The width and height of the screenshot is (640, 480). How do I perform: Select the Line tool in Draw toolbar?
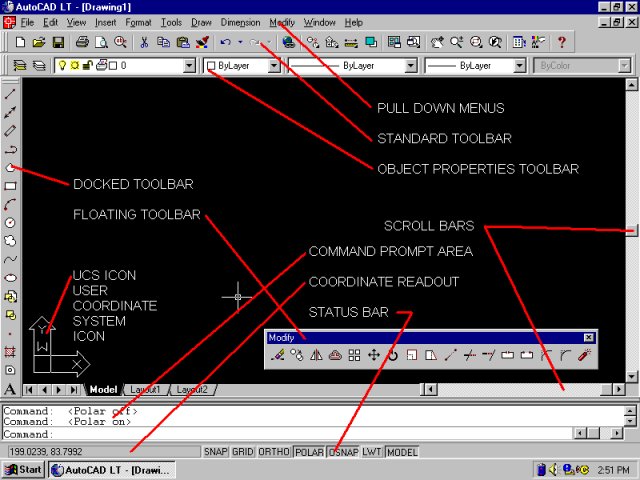(10, 93)
